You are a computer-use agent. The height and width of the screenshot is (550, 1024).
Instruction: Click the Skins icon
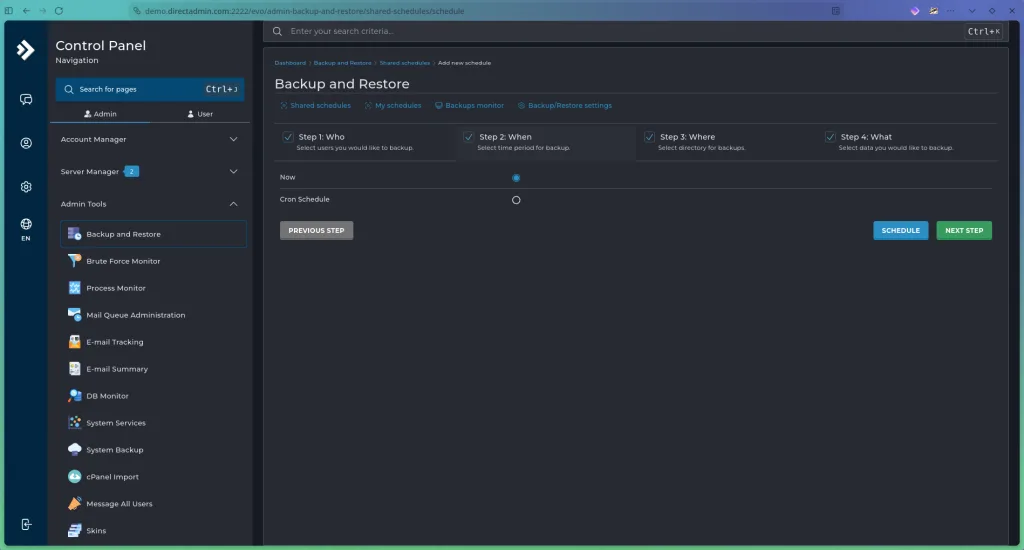pyautogui.click(x=74, y=530)
